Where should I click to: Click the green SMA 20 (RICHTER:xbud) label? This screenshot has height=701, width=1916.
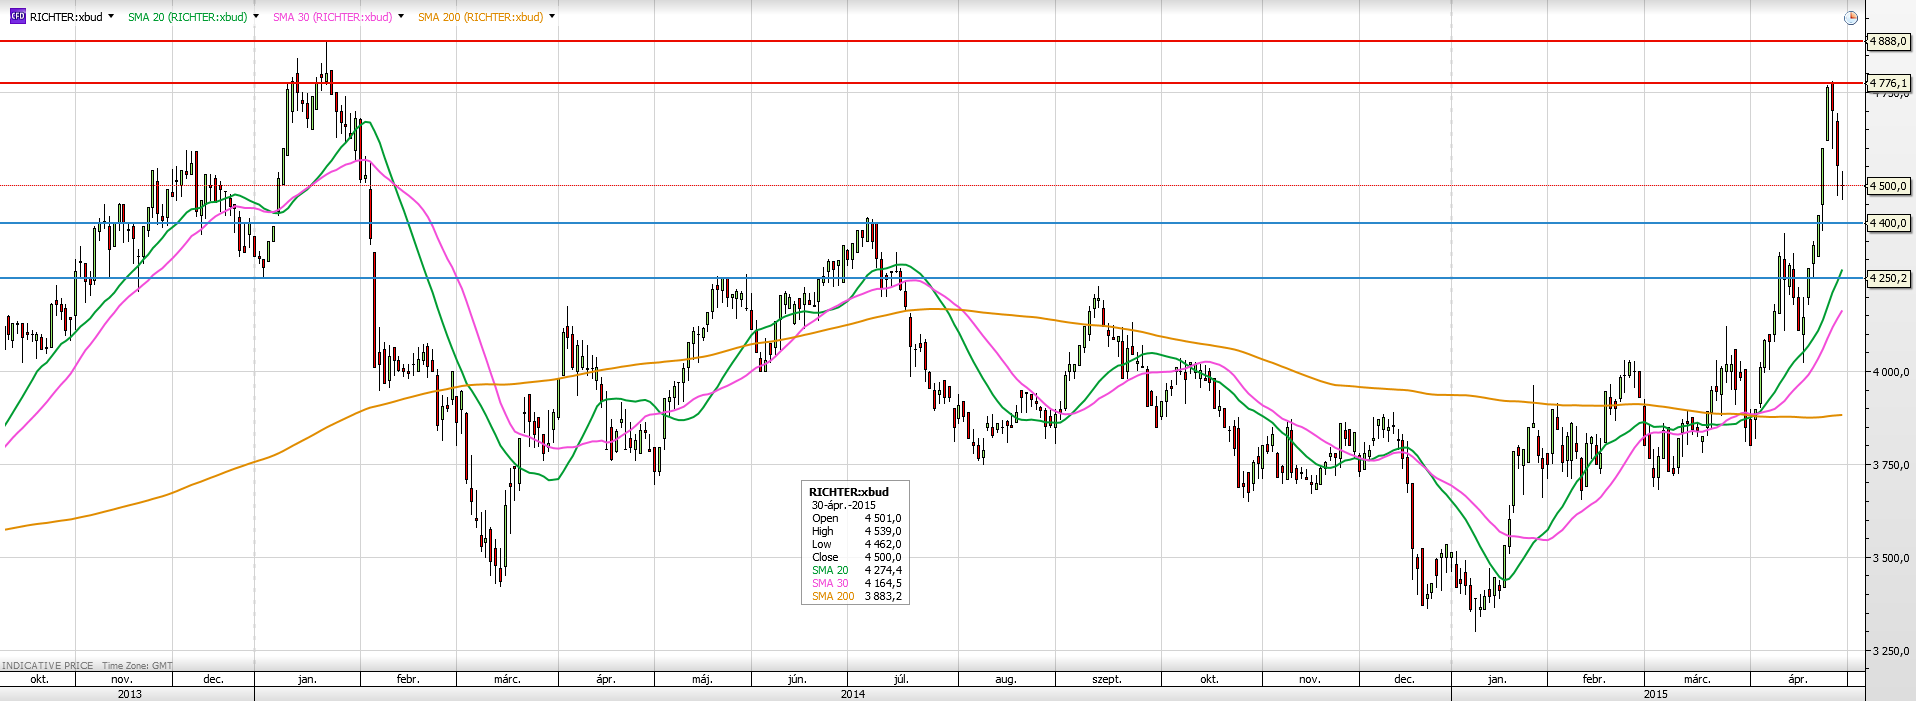187,17
